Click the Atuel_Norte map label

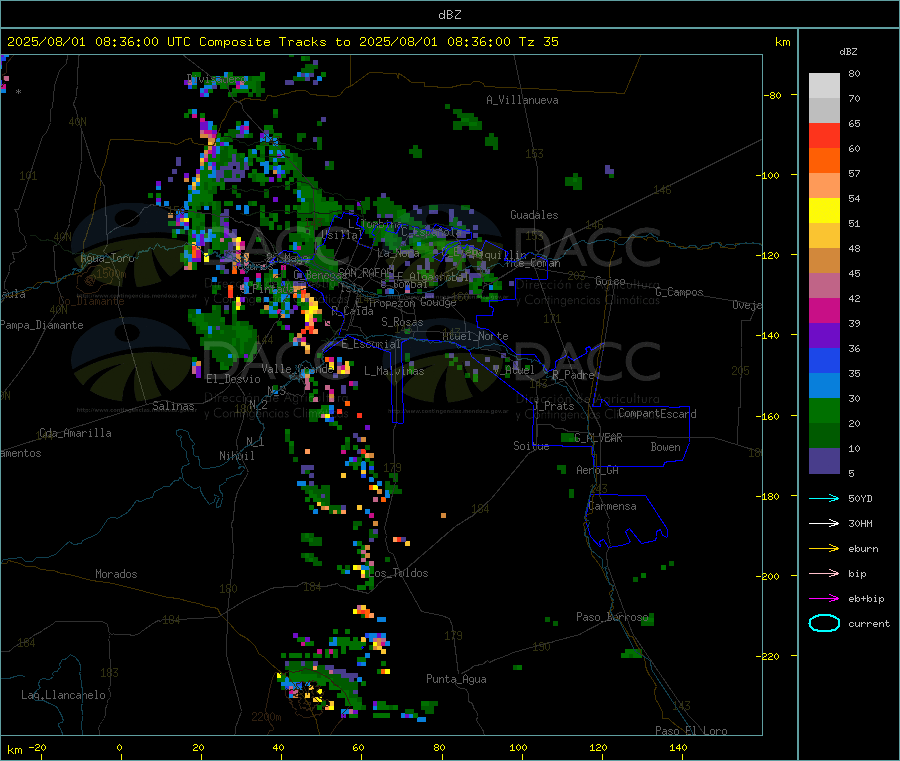(475, 336)
